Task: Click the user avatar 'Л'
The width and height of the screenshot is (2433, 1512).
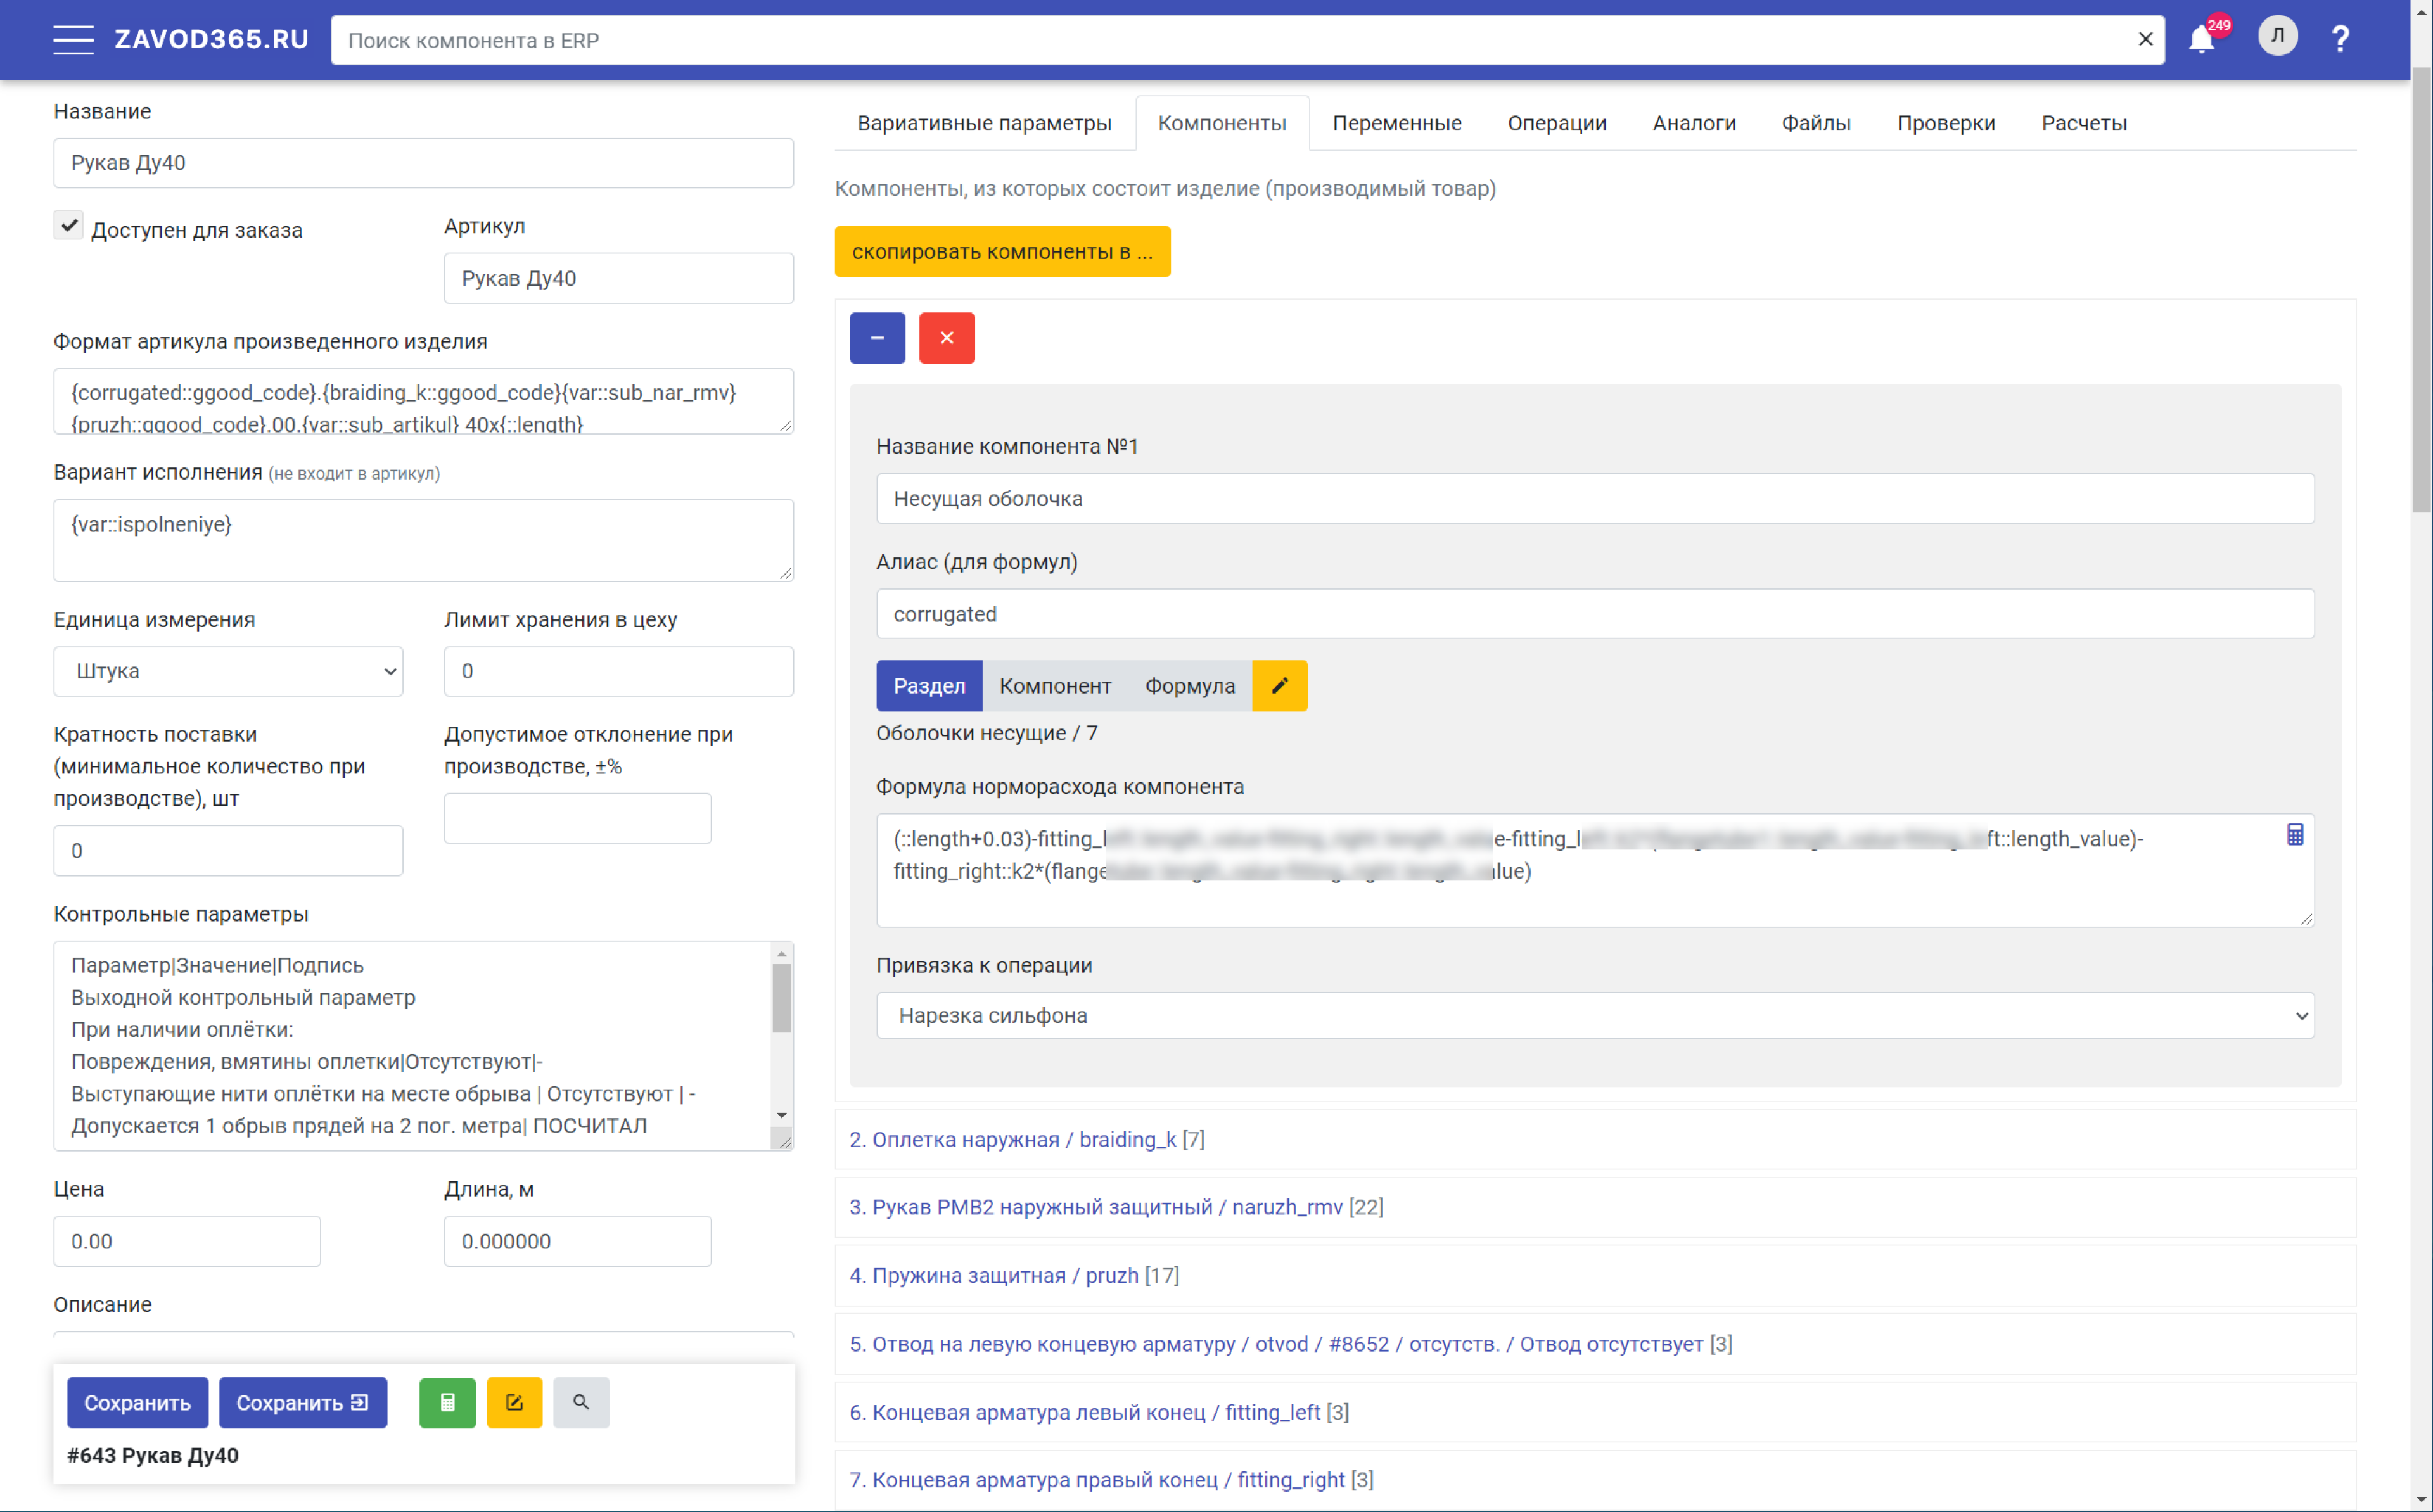Action: point(2277,36)
